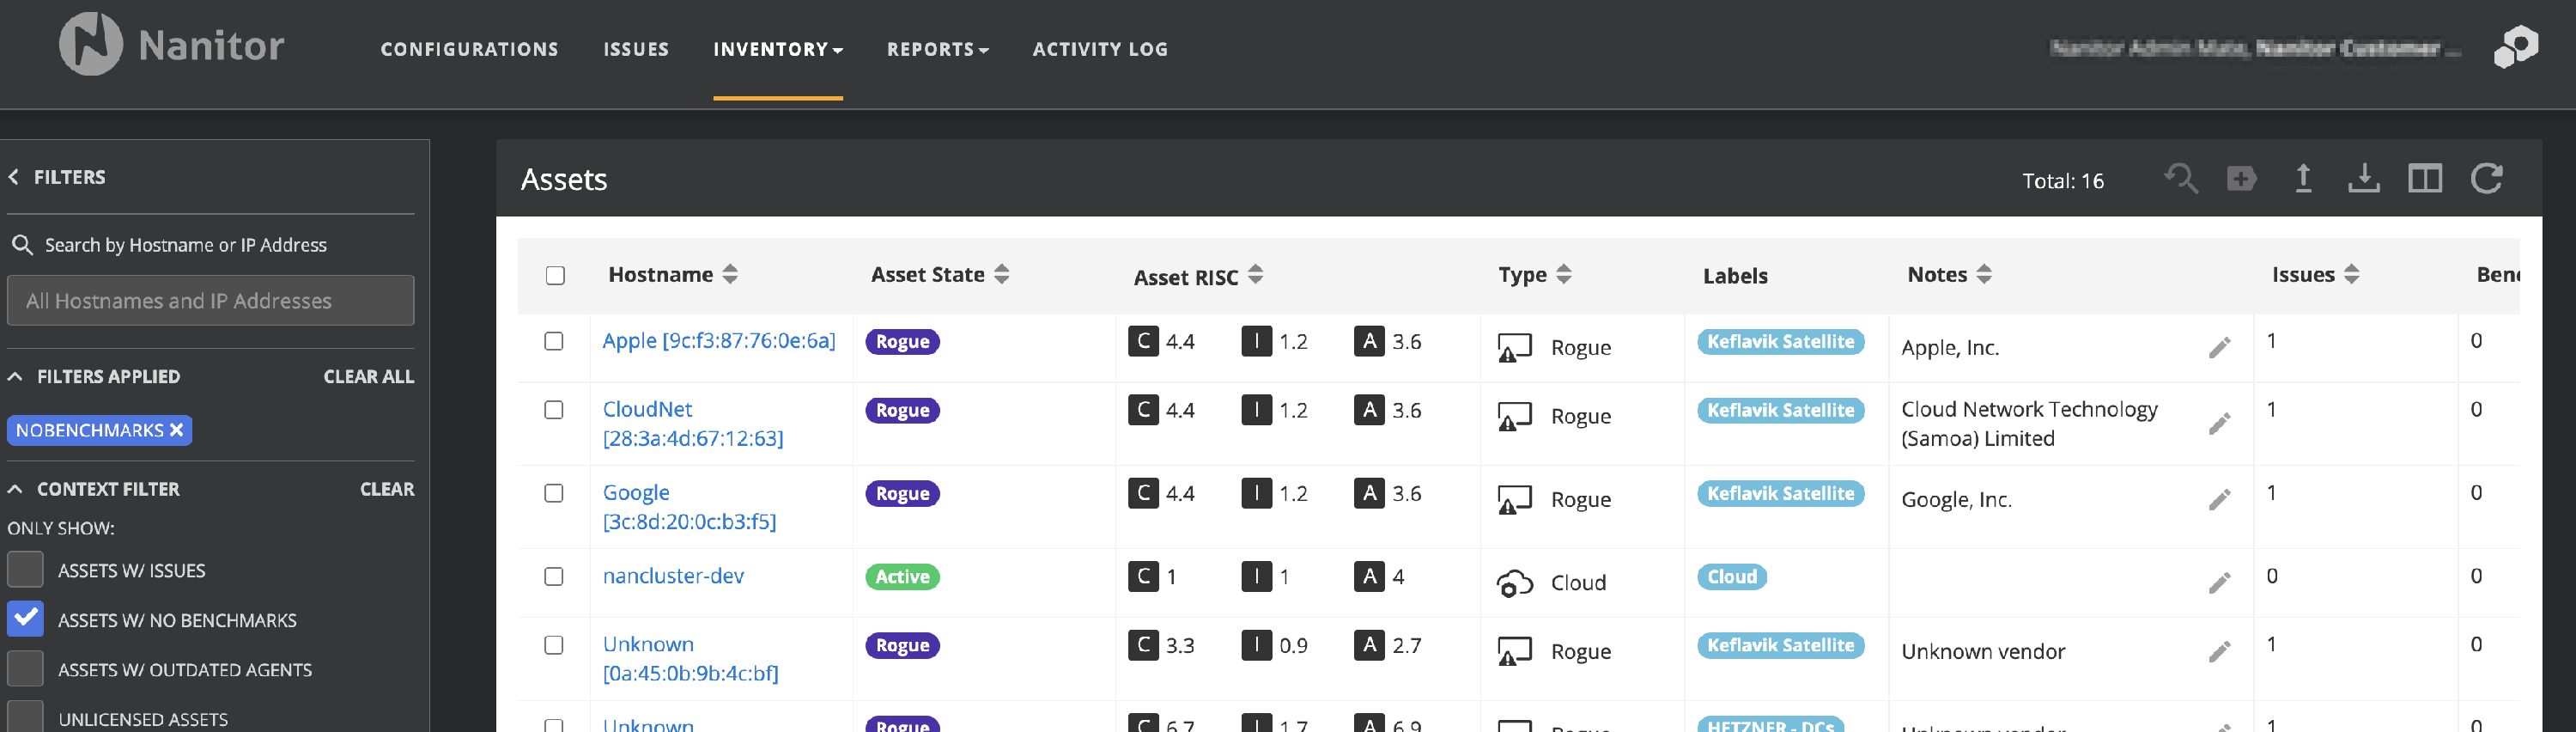The height and width of the screenshot is (732, 2576).
Task: Uncheck Assets w/ No Benchmarks
Action: pos(26,619)
